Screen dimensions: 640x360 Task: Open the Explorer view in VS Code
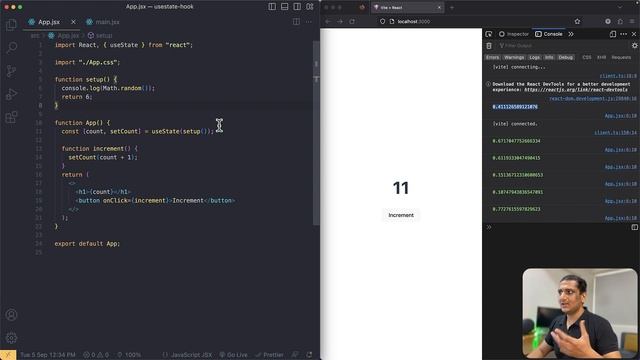(x=11, y=24)
